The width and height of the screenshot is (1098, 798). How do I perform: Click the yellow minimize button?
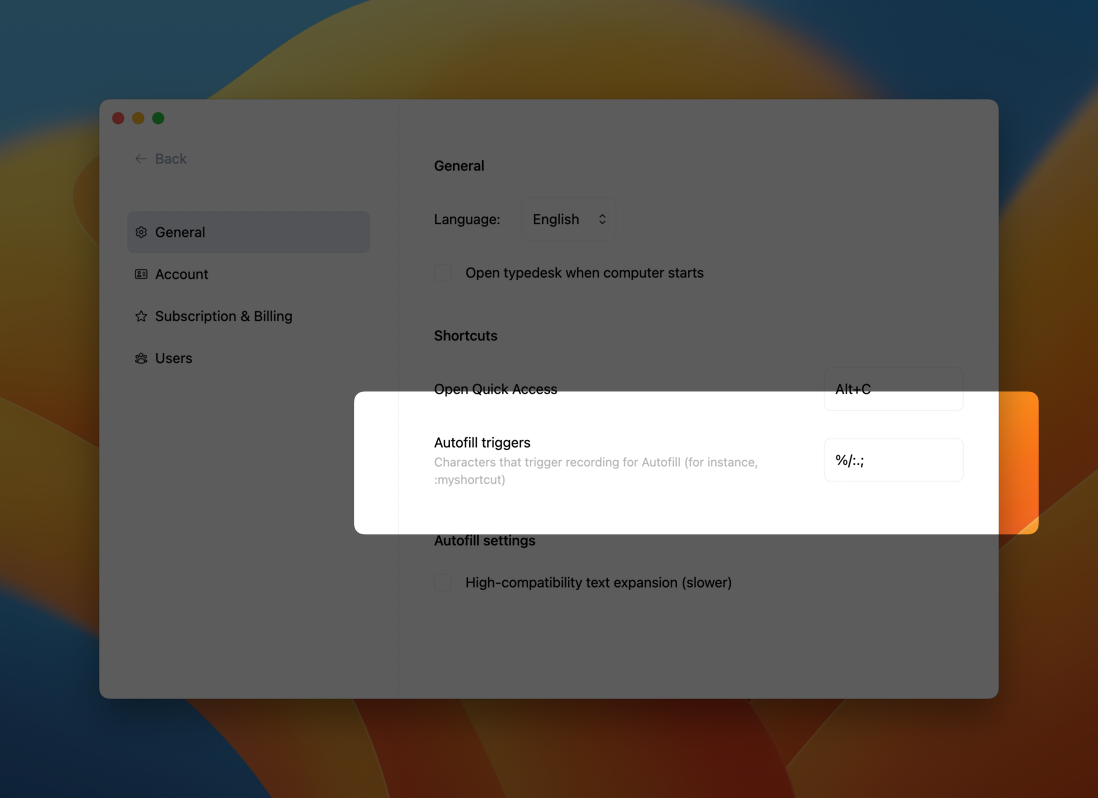[x=138, y=117]
